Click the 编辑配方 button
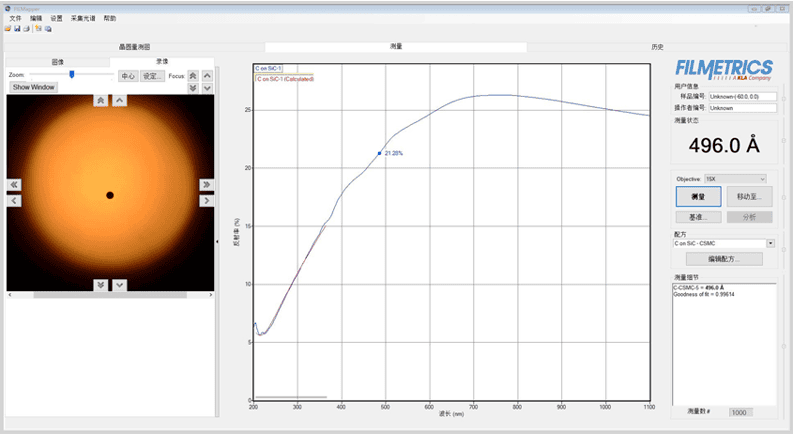This screenshot has height=434, width=793. pyautogui.click(x=725, y=259)
